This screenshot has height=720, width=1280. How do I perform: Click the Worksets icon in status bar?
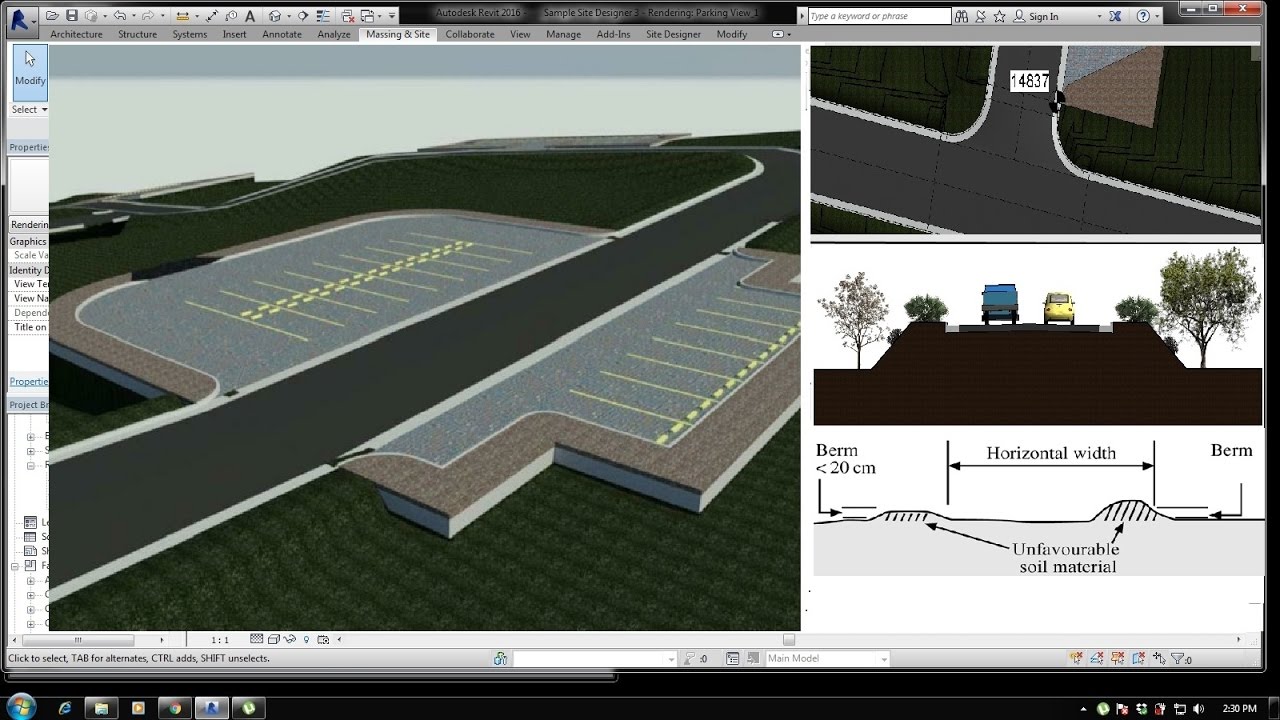[500, 658]
